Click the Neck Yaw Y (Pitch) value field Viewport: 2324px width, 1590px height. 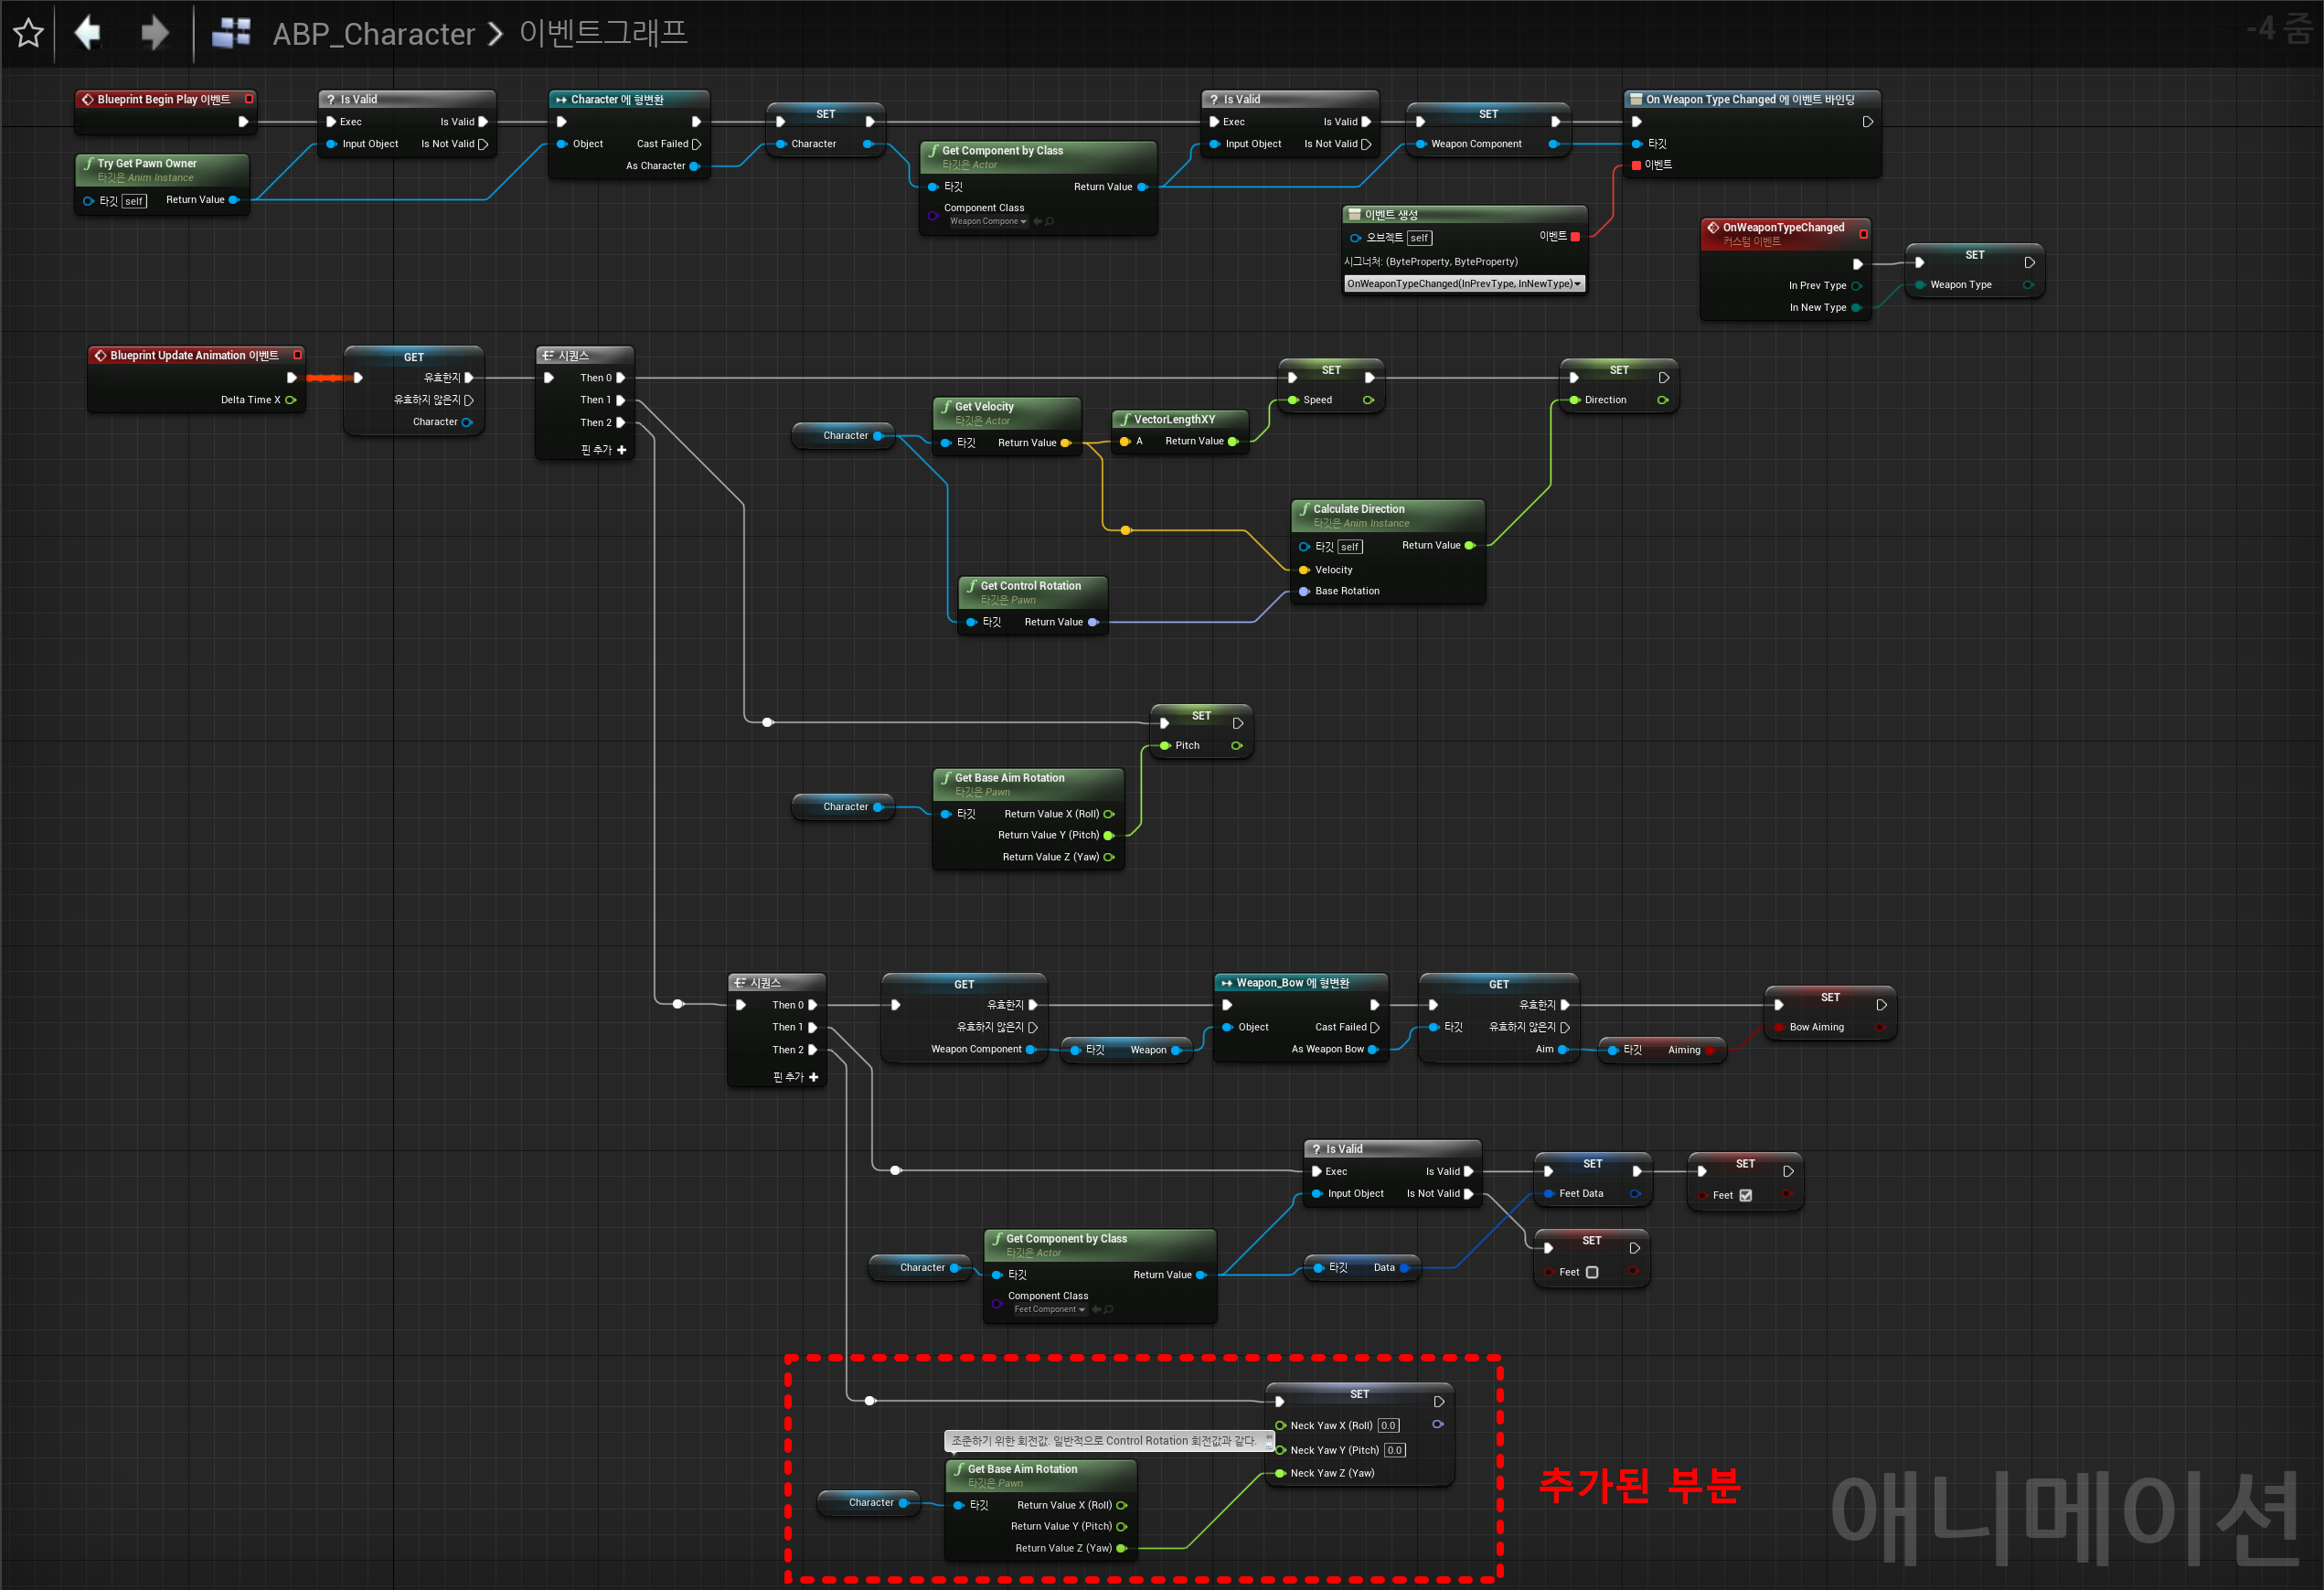point(1395,1450)
